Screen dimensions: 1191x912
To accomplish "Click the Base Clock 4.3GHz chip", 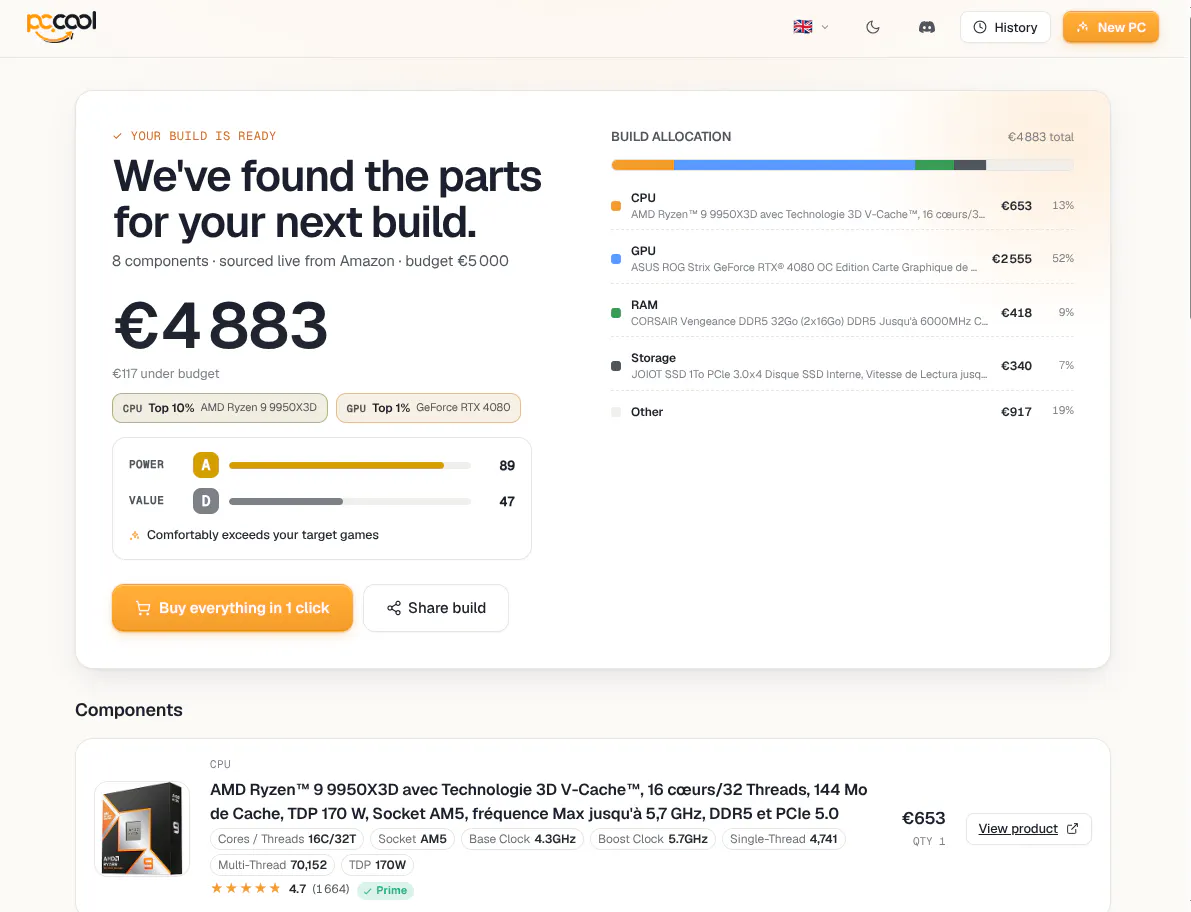I will coord(522,839).
